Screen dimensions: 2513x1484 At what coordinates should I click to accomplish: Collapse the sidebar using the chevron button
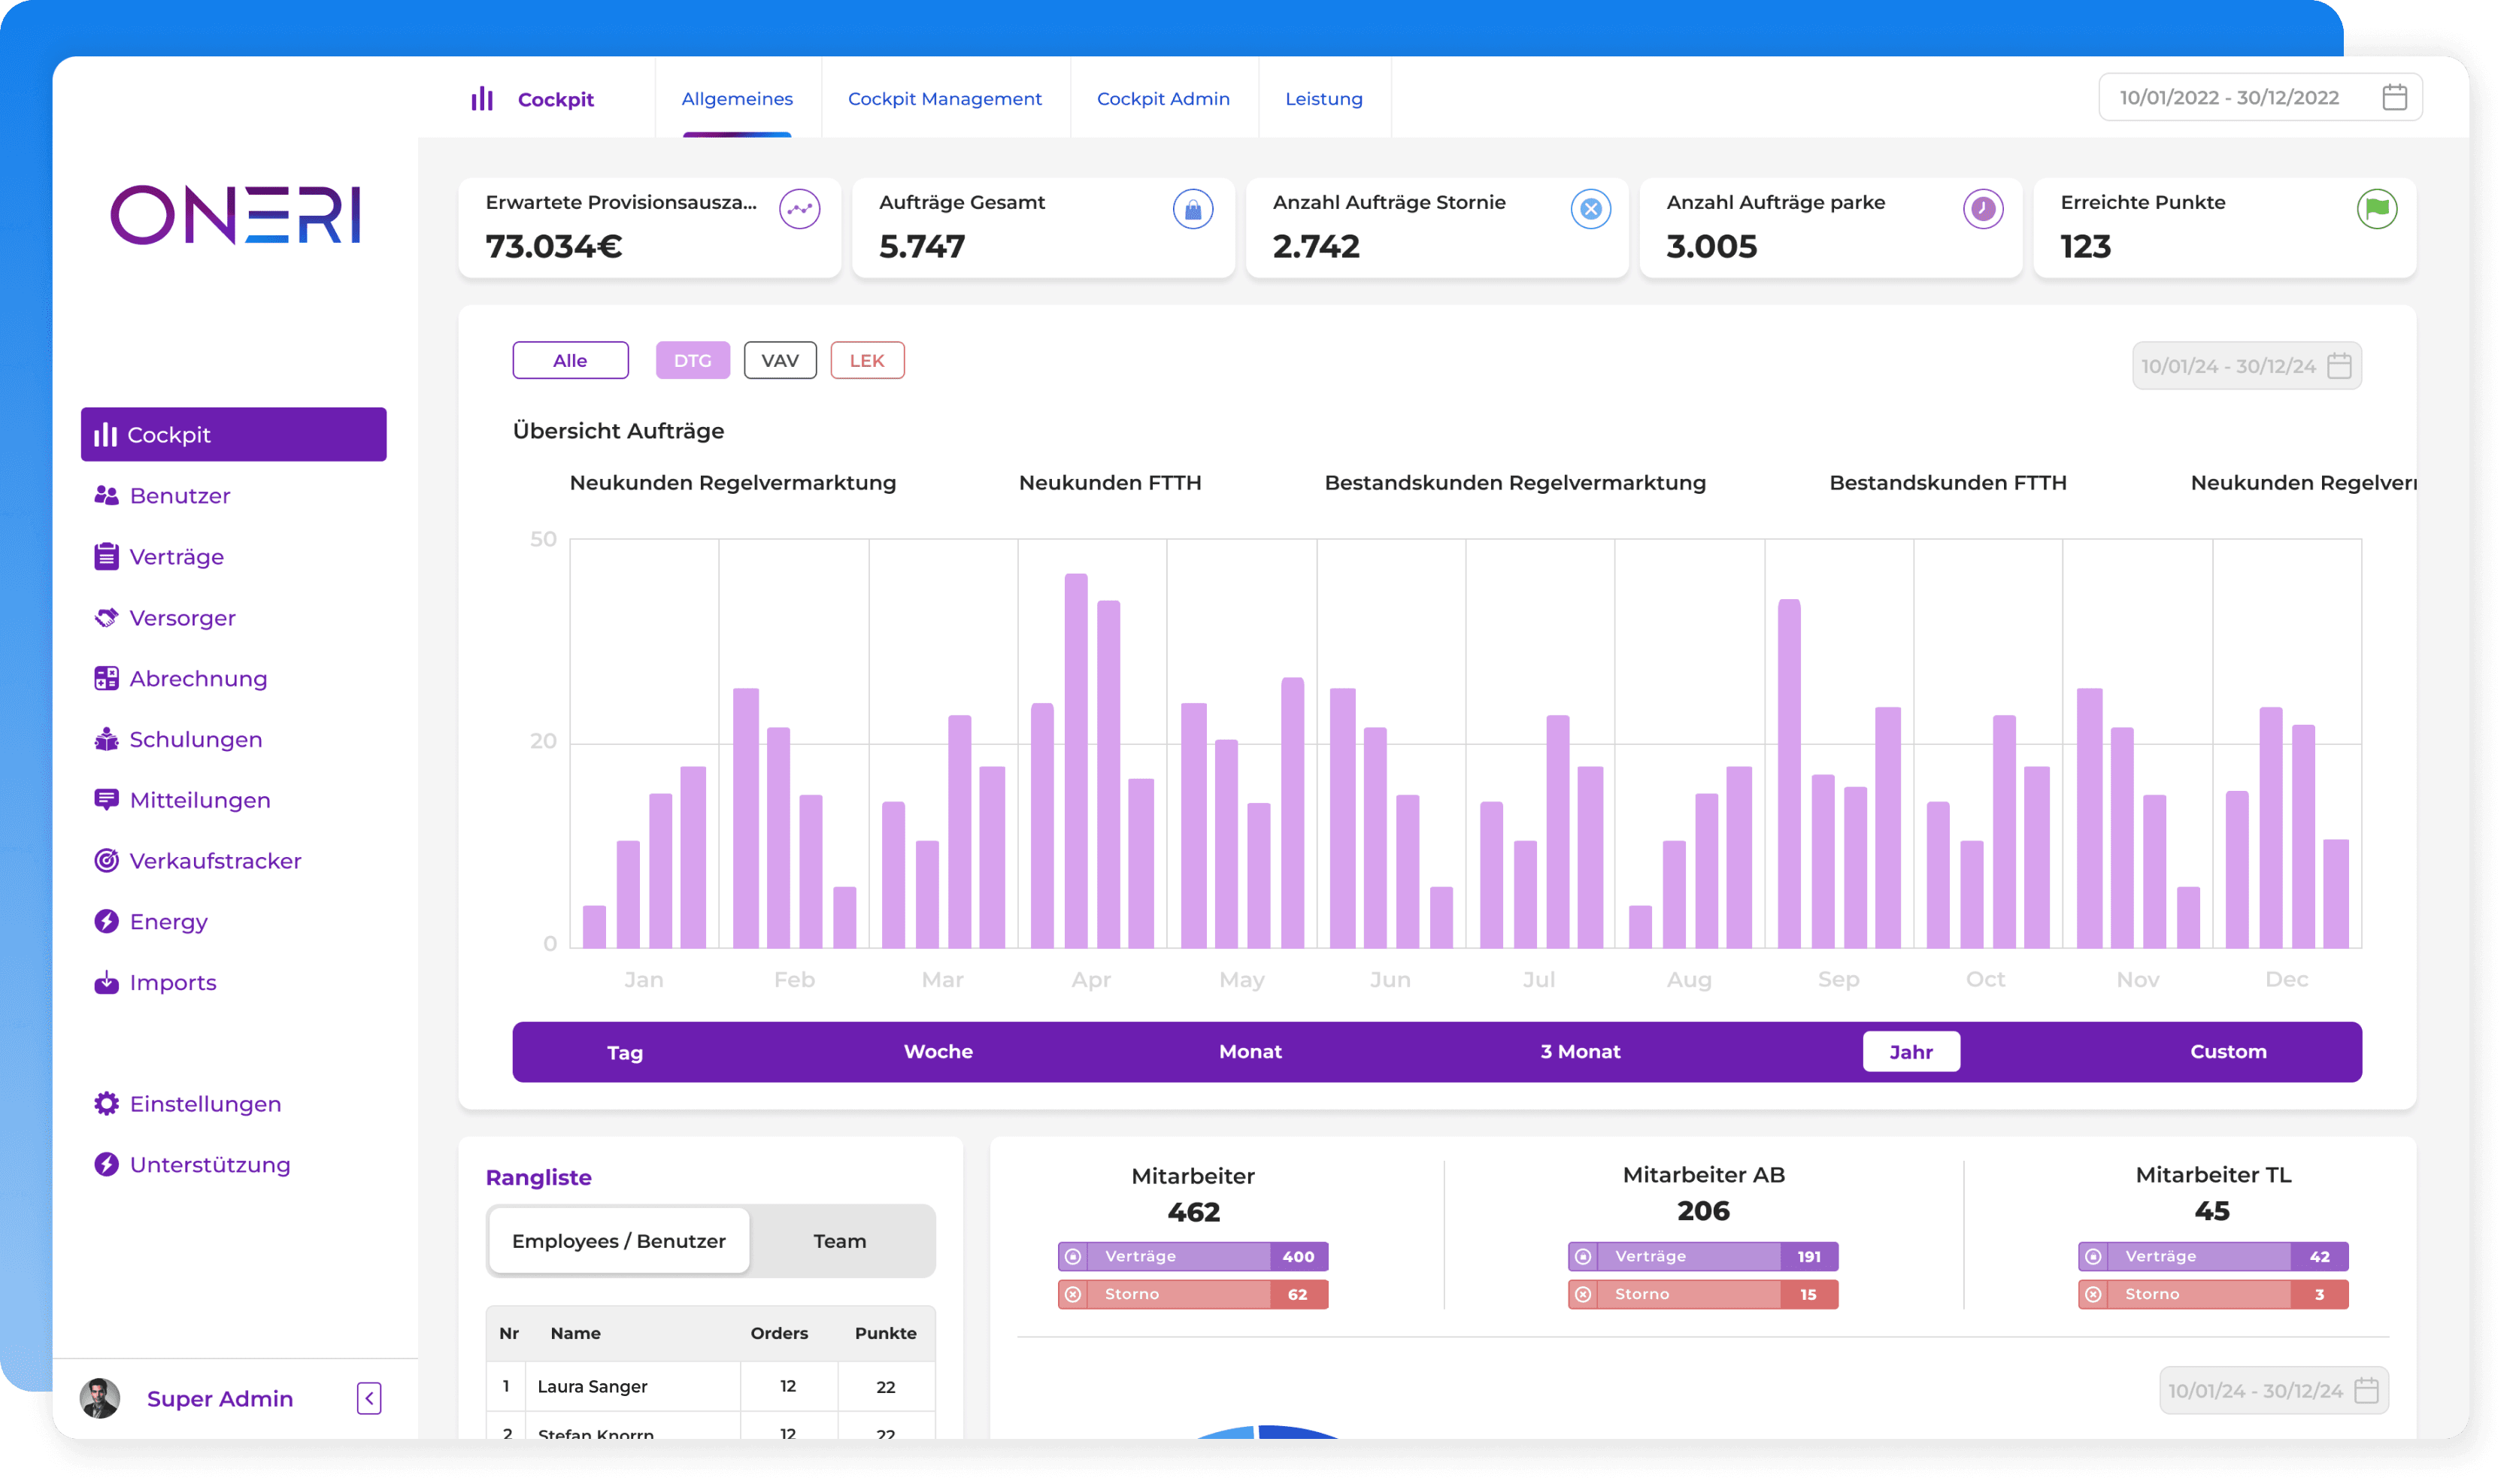[369, 1398]
